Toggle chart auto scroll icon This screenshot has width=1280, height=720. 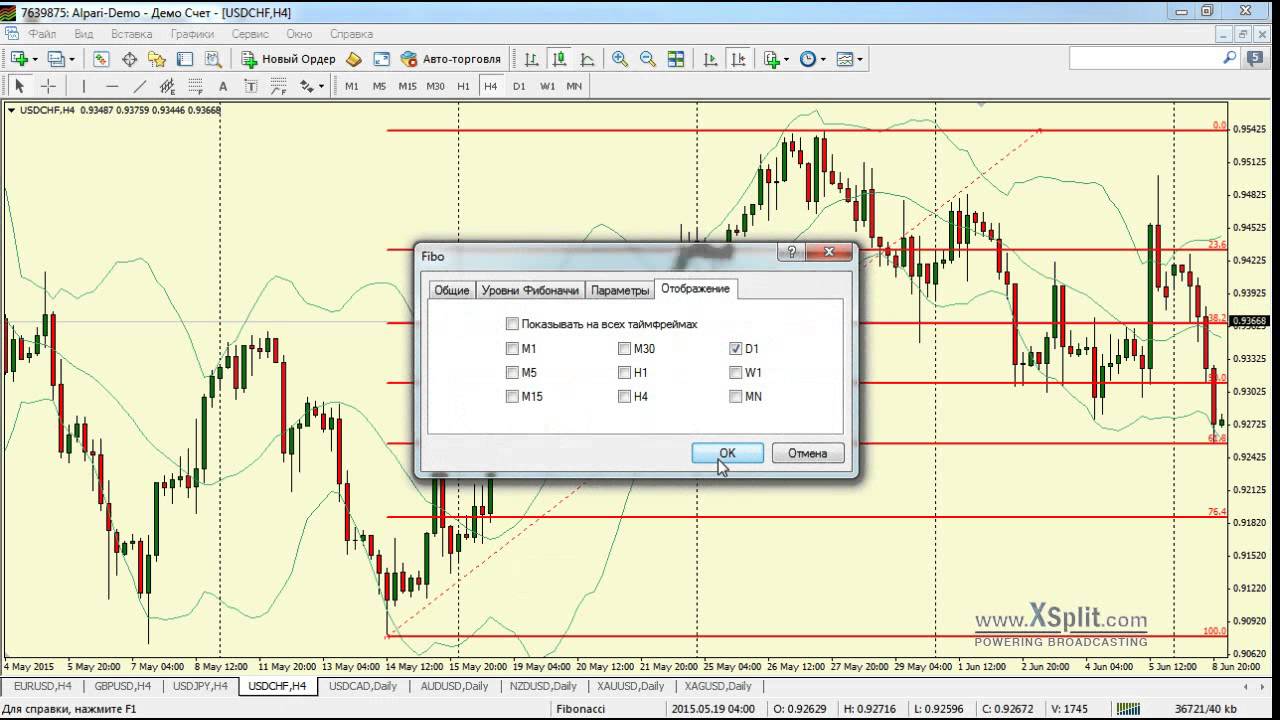[x=711, y=59]
